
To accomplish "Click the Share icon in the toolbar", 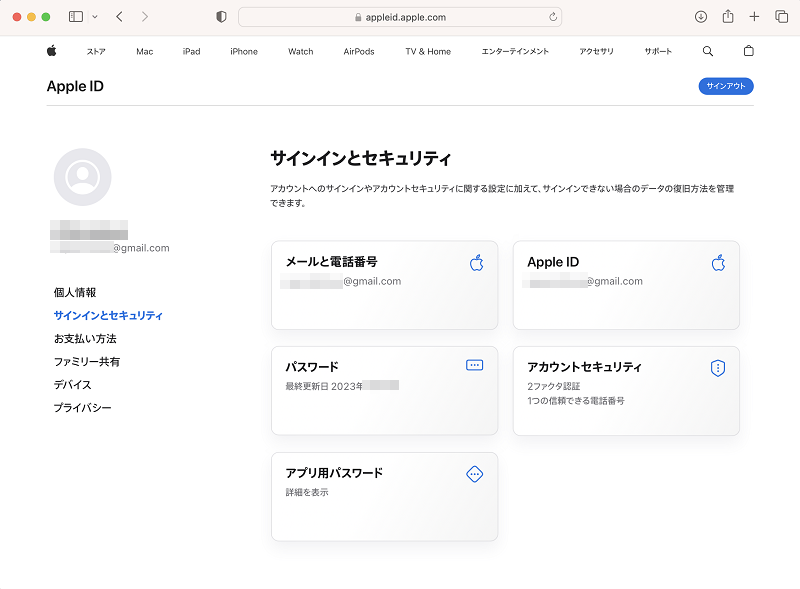I will click(728, 17).
